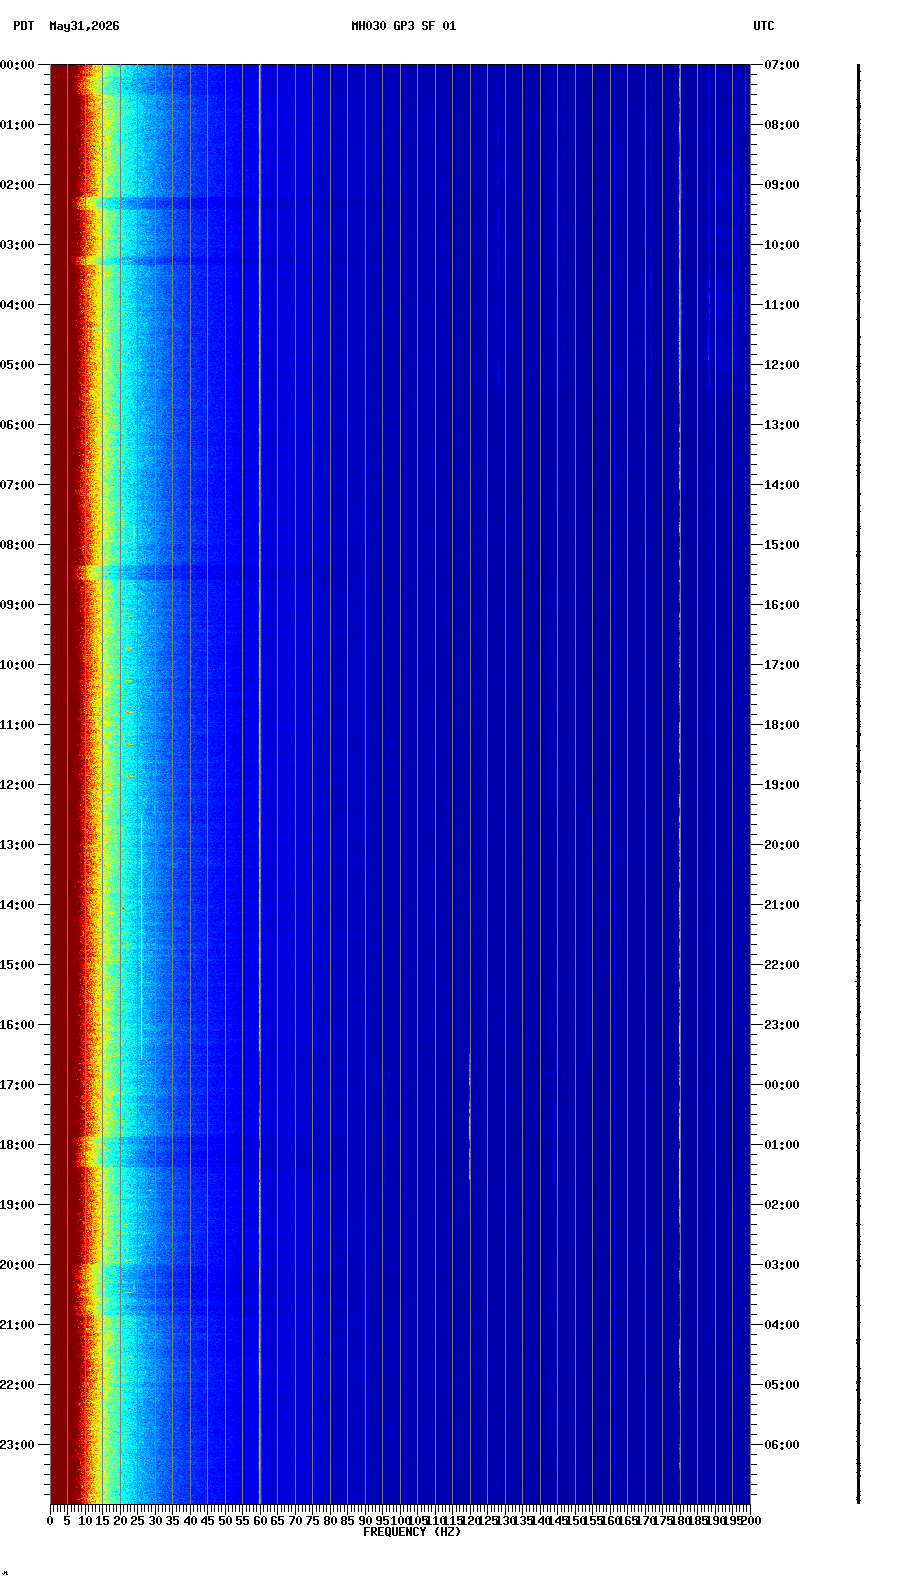Screen dimensions: 902x1584
Task: Select frequency axis tick label 60
Action: point(260,1521)
